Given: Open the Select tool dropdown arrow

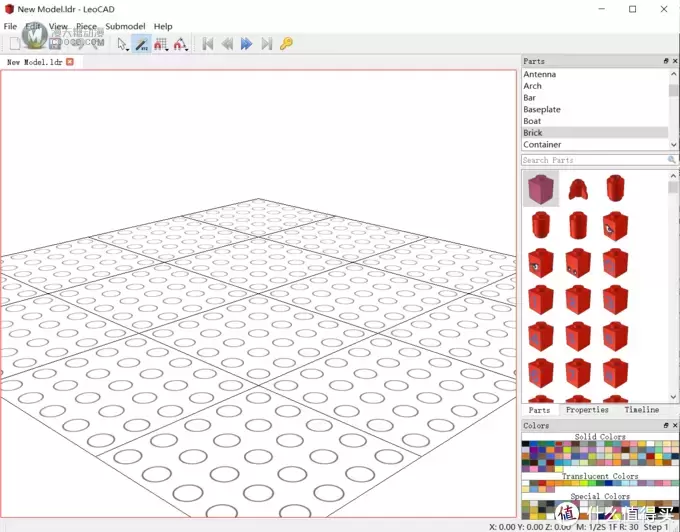Looking at the screenshot, I should [128, 49].
